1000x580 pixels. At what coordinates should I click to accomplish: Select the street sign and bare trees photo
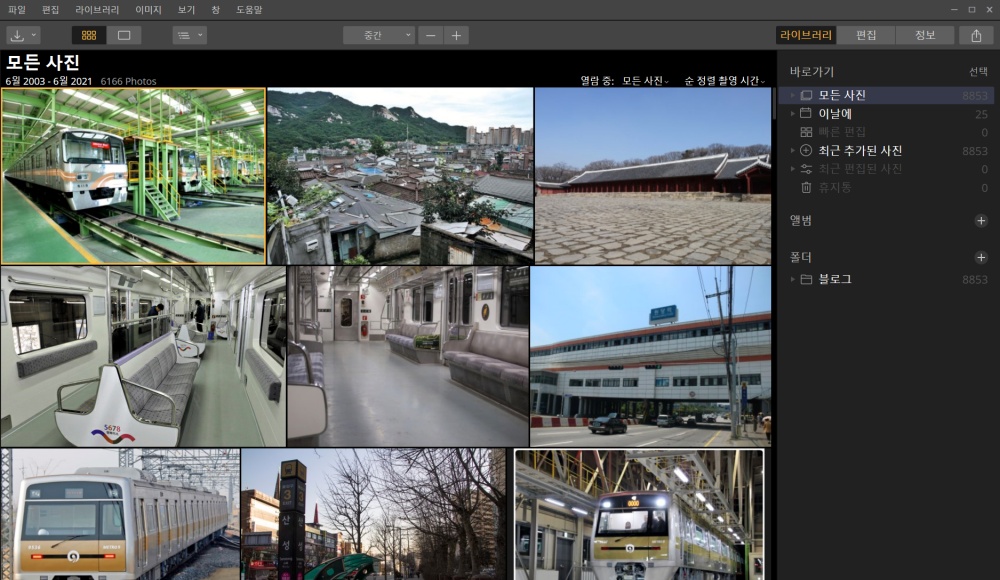[373, 514]
